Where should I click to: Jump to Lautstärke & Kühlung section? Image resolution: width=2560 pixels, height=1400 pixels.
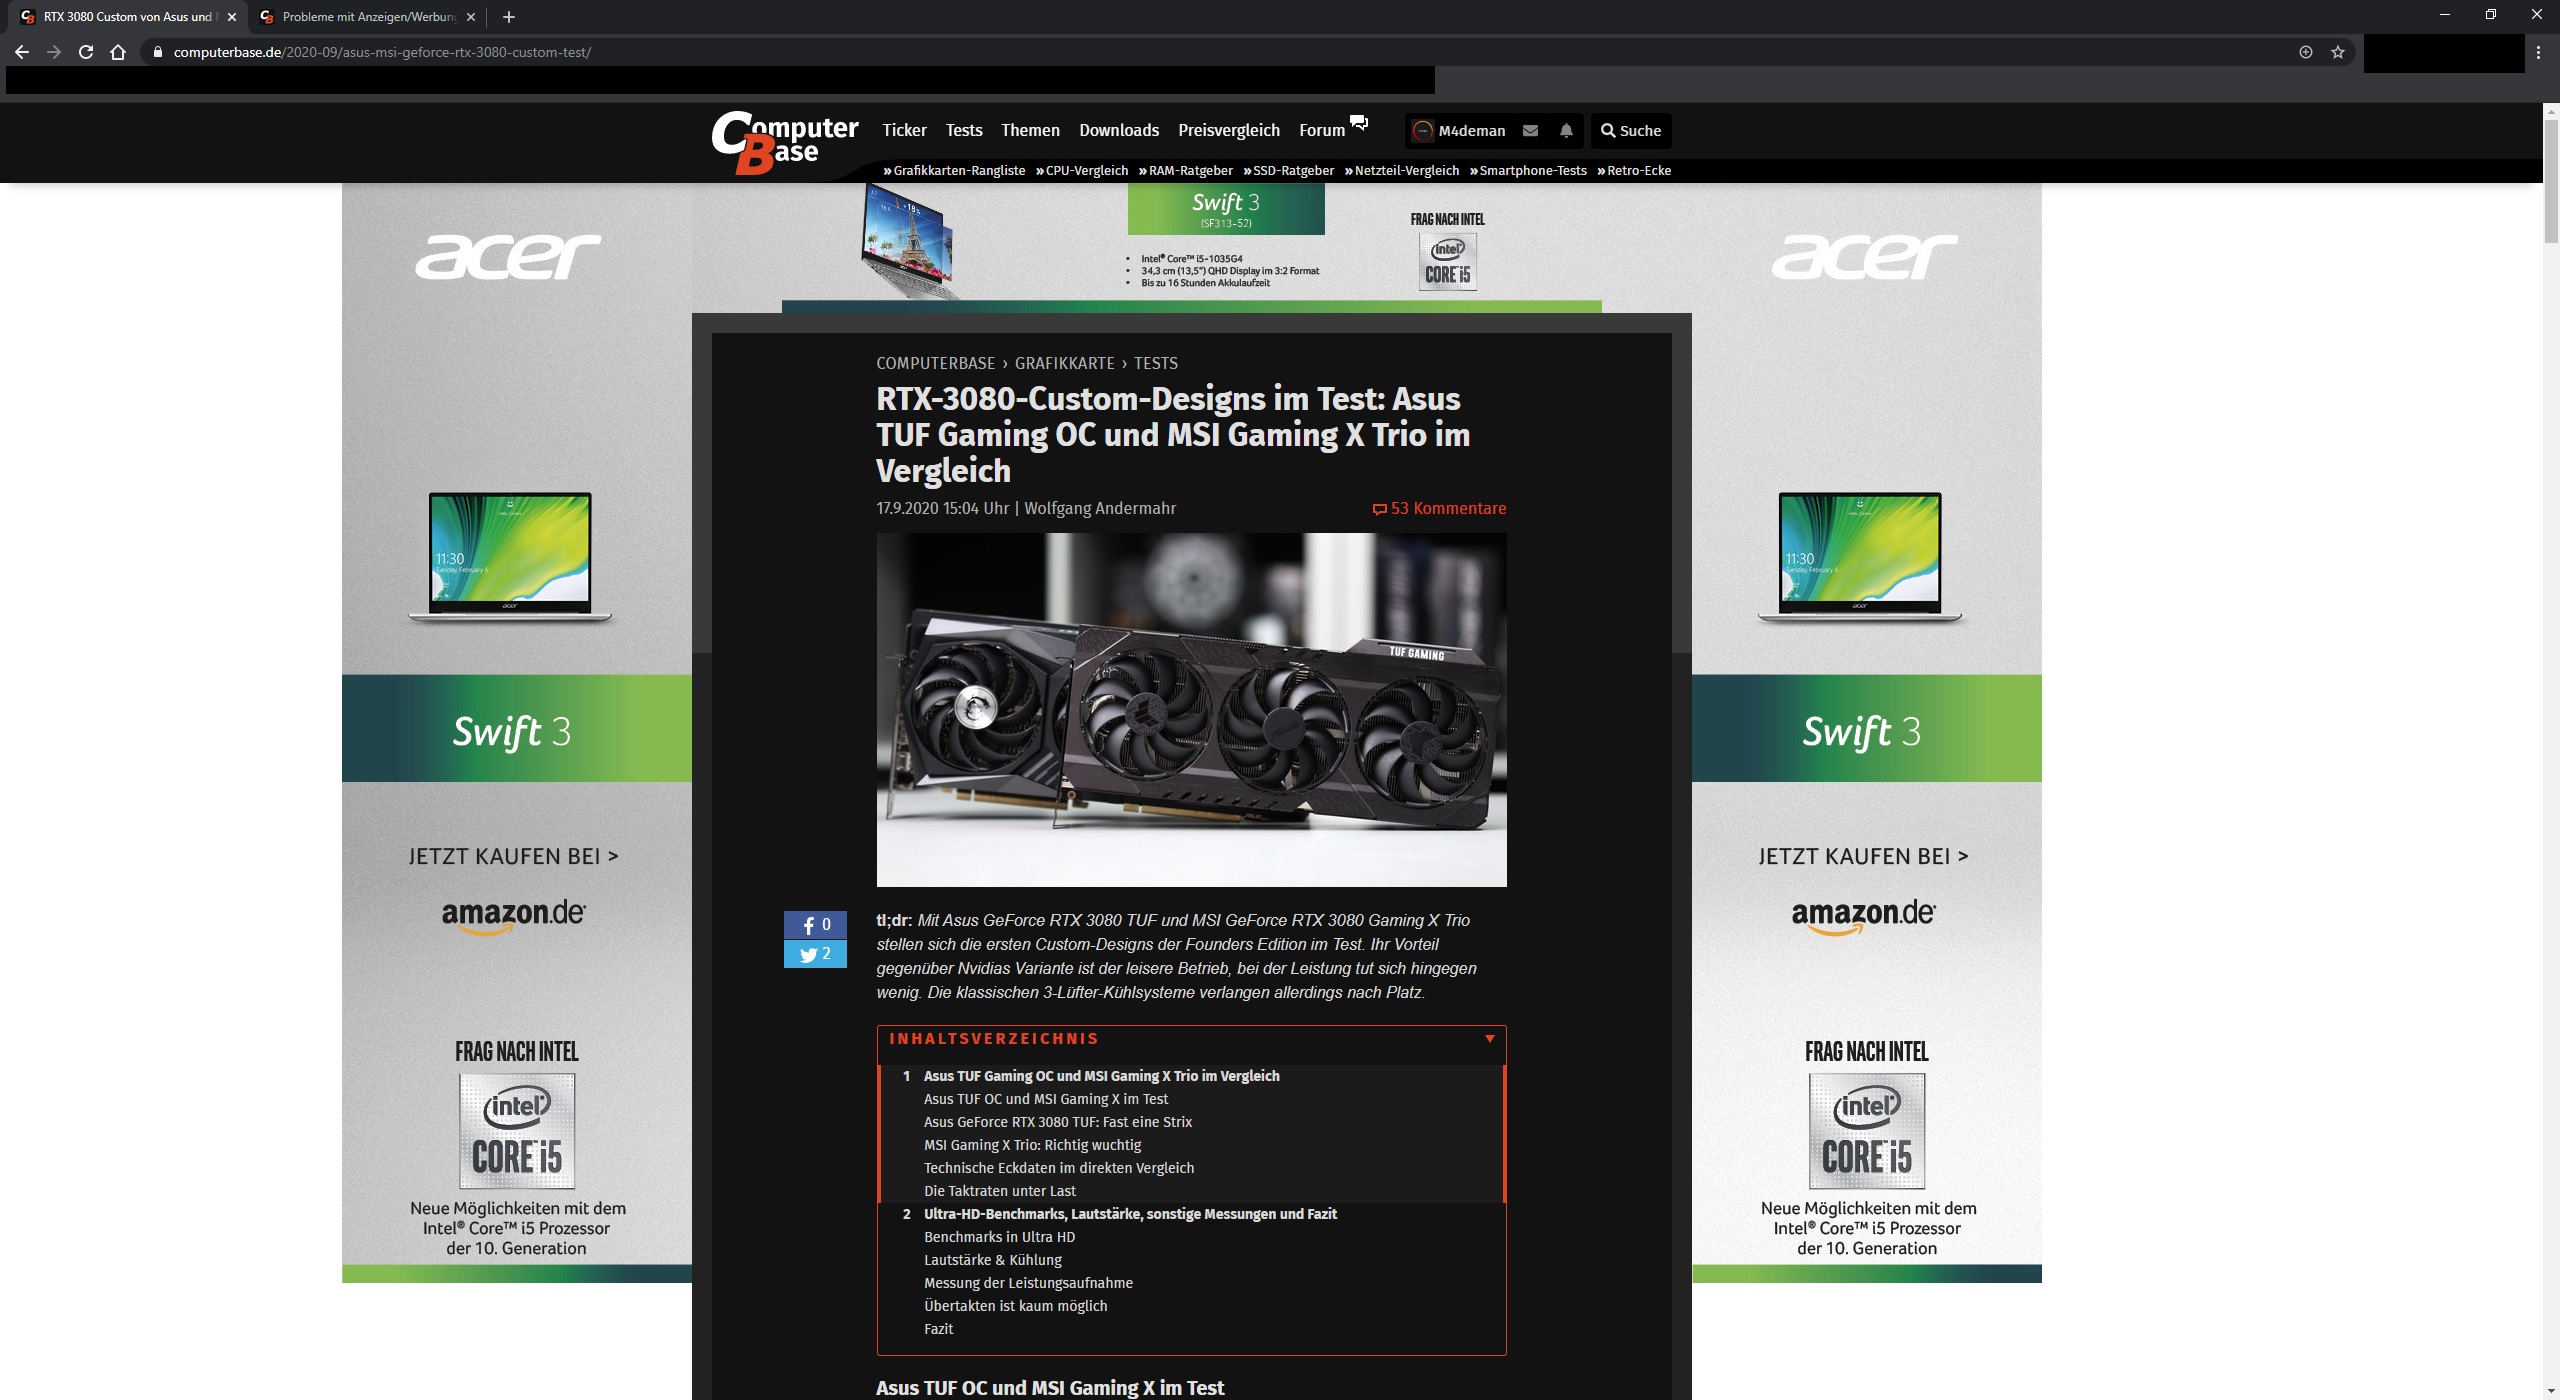[x=992, y=1260]
